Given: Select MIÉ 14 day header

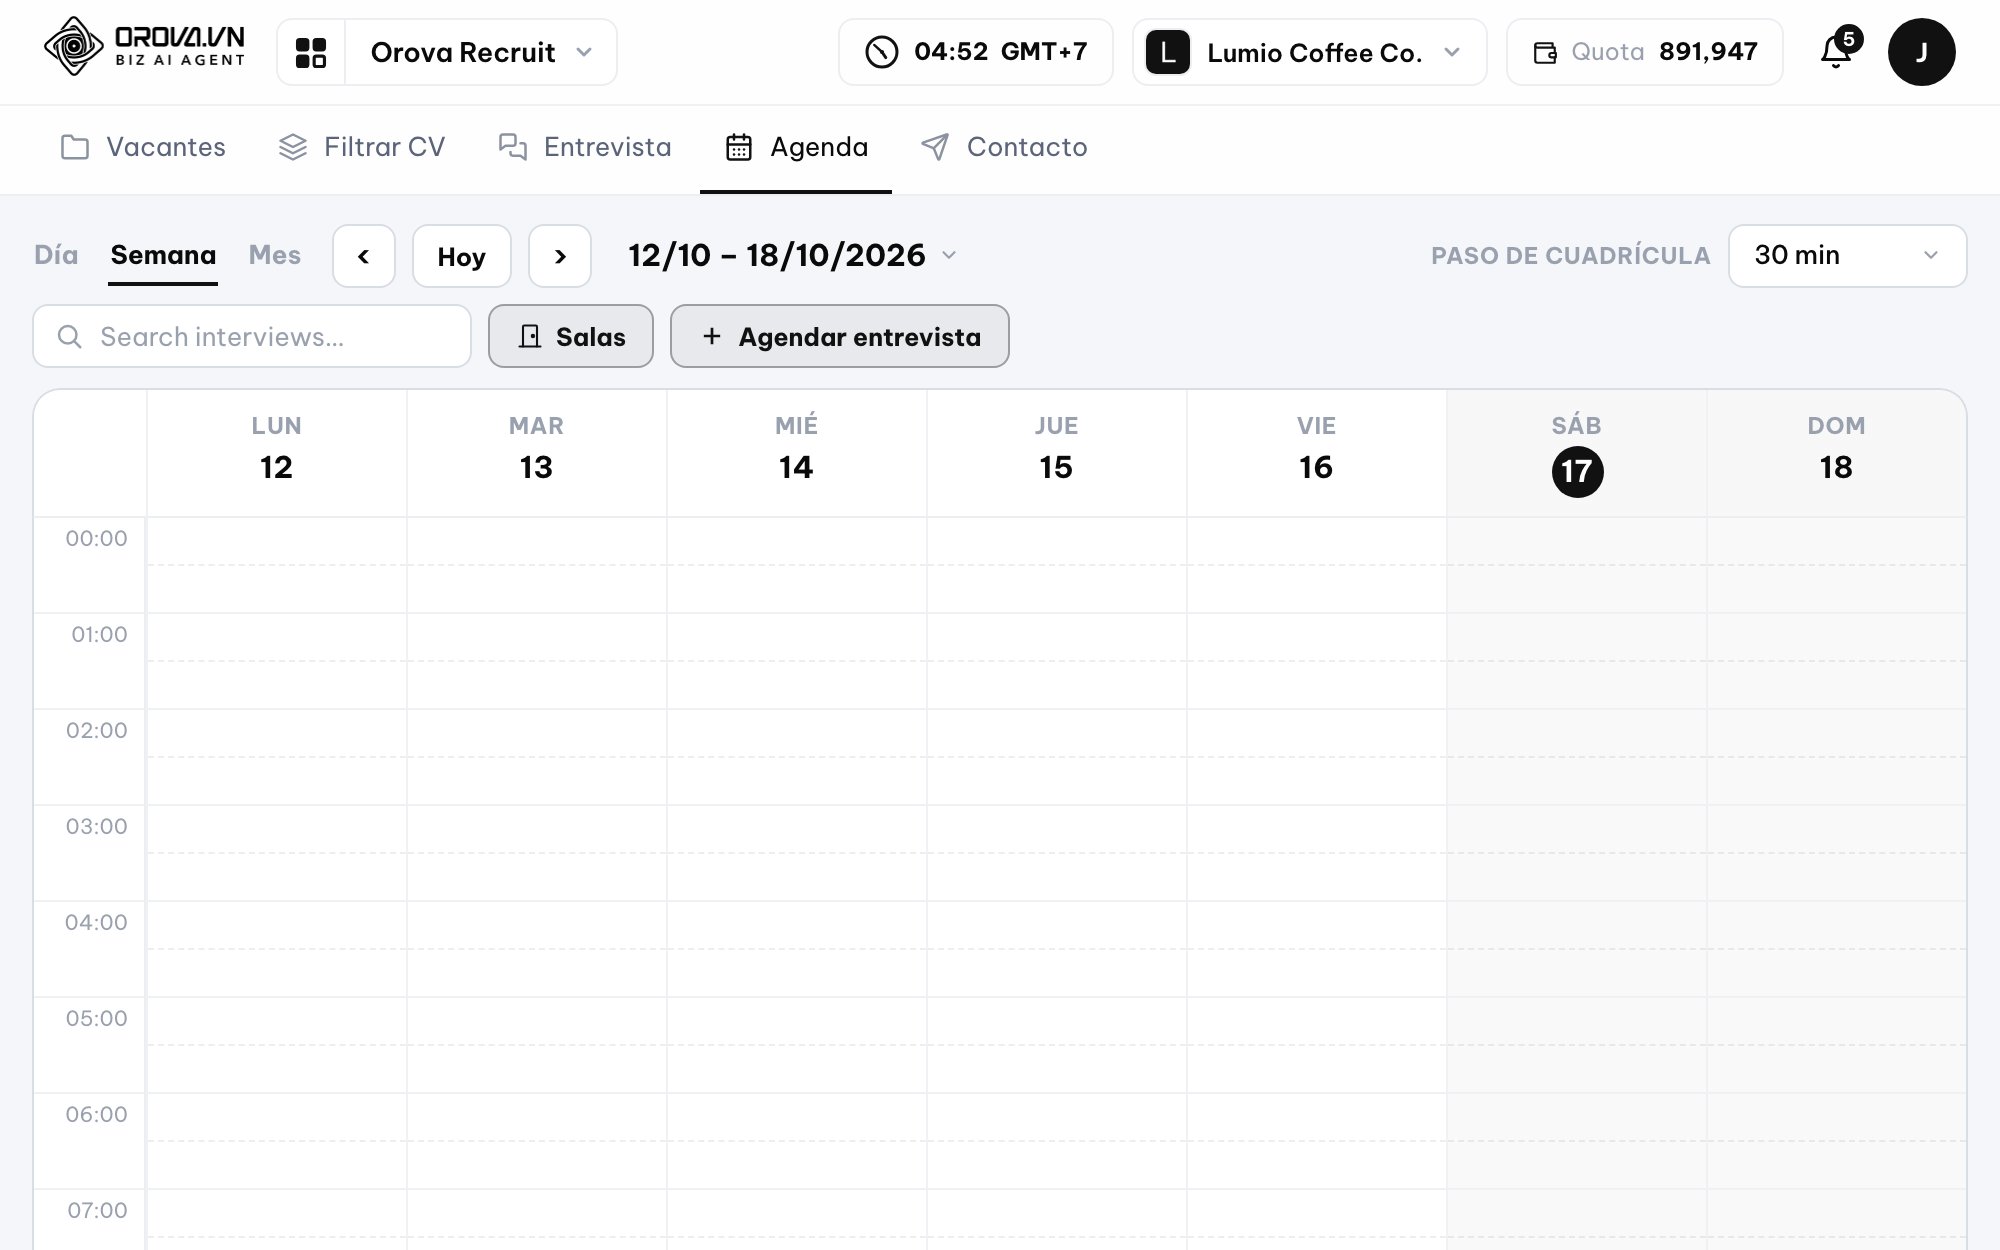Looking at the screenshot, I should (797, 453).
